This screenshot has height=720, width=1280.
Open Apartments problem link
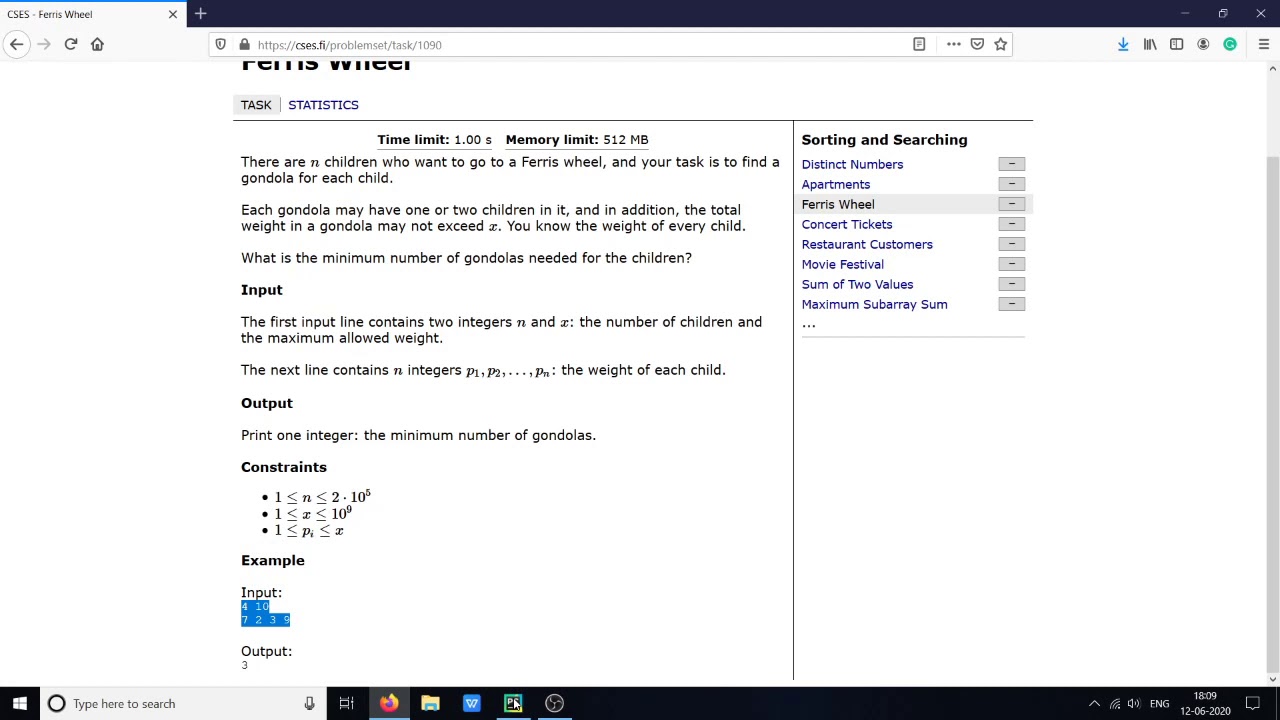pos(836,184)
